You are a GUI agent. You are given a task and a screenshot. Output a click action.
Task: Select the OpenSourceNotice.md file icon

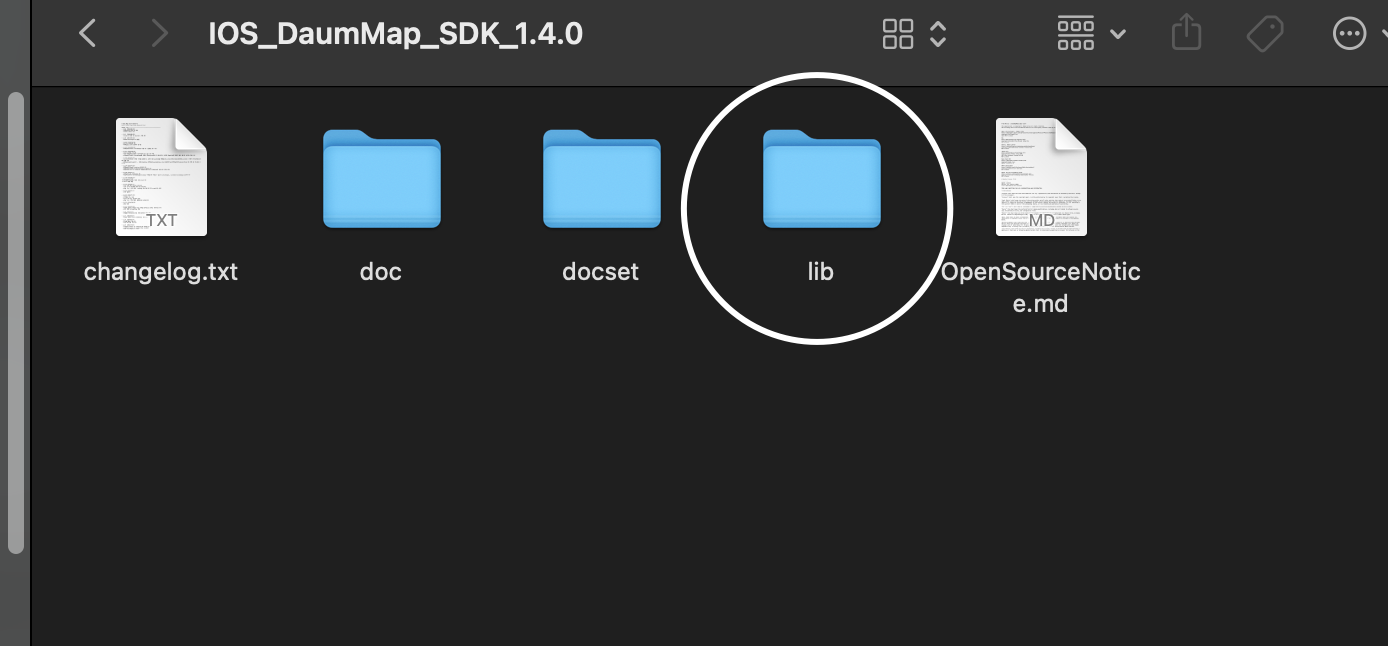(1041, 177)
